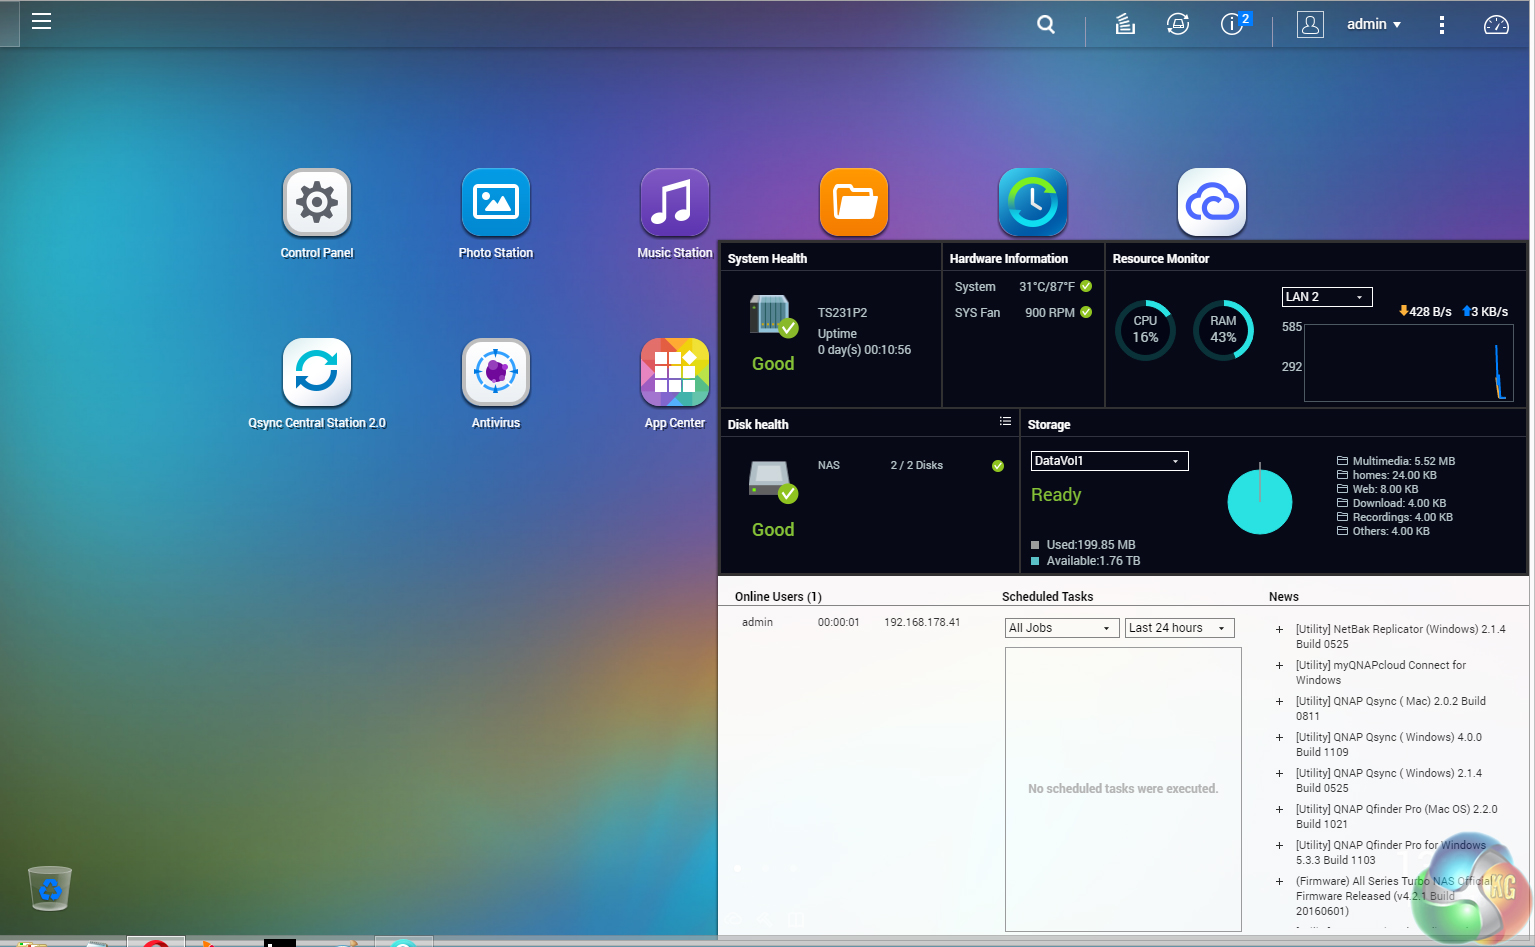Expand the Qsync (Windows) 4.0.0 news item

click(1279, 738)
